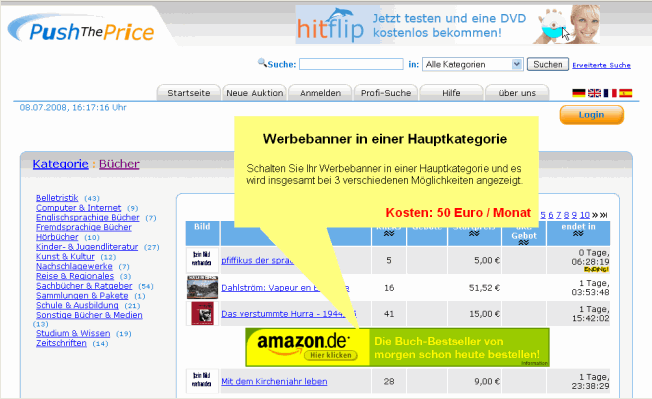
Task: Switch language with the German flag icon
Action: point(578,93)
